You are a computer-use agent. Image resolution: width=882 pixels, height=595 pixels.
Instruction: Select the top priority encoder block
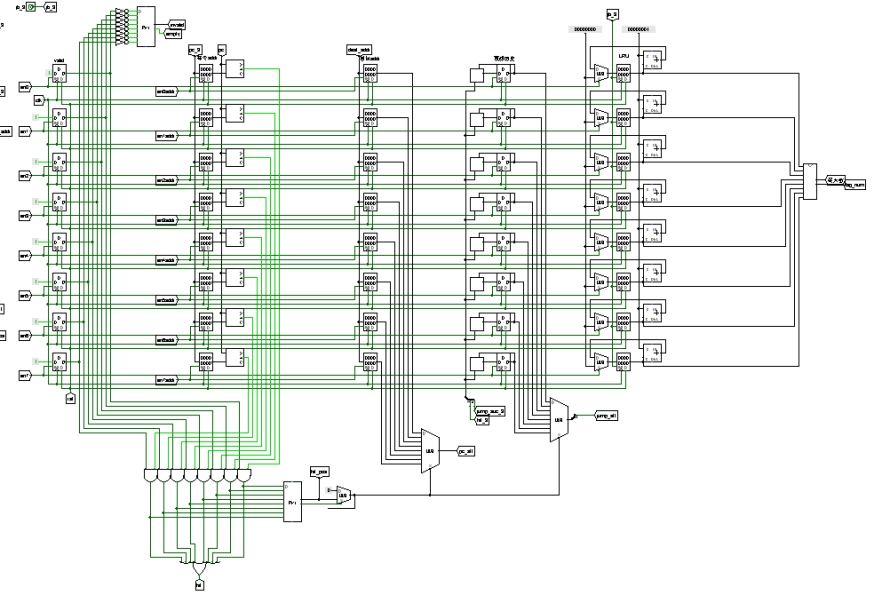(146, 26)
